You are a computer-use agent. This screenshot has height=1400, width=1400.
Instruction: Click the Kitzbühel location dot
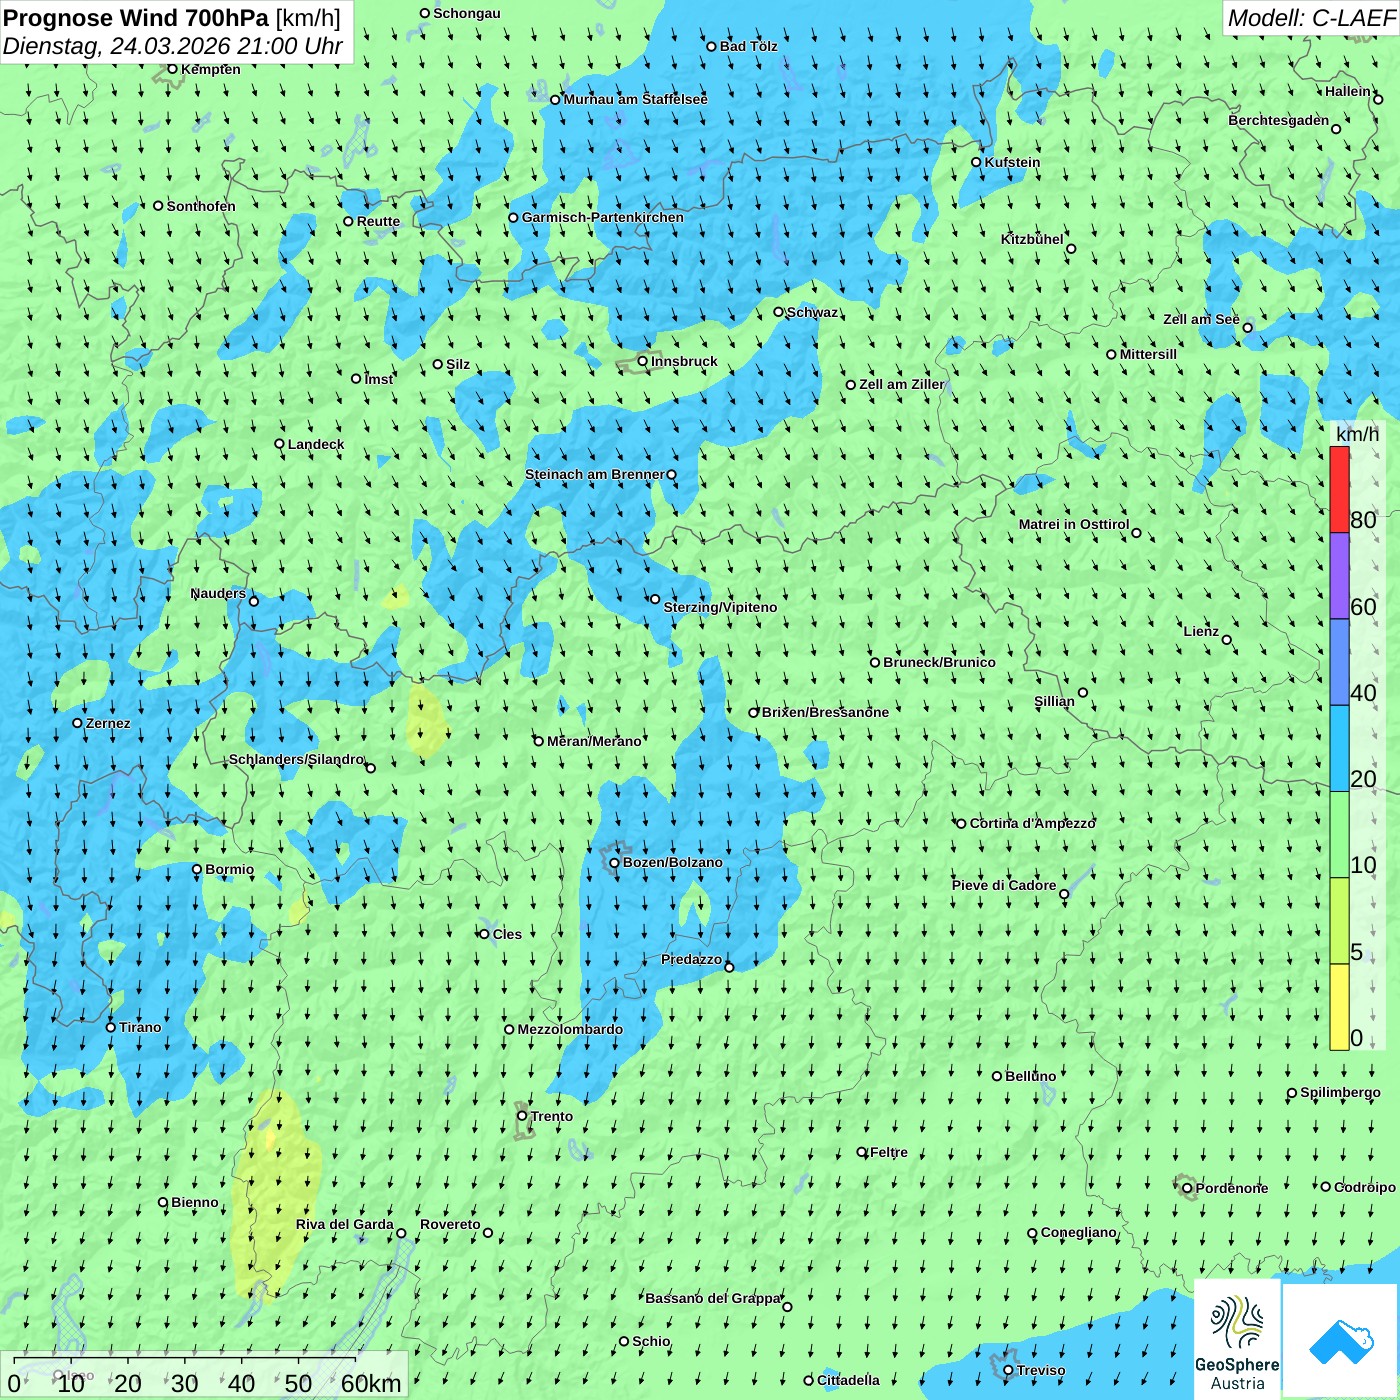pyautogui.click(x=1071, y=249)
